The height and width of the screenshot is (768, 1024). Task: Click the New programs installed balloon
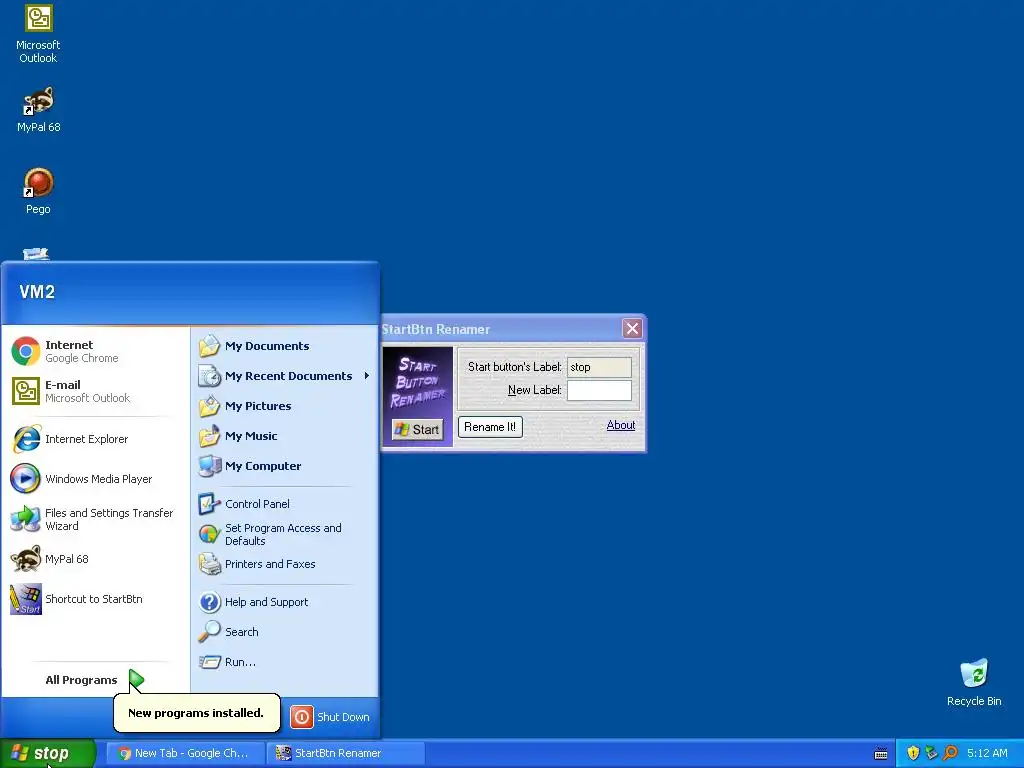197,712
